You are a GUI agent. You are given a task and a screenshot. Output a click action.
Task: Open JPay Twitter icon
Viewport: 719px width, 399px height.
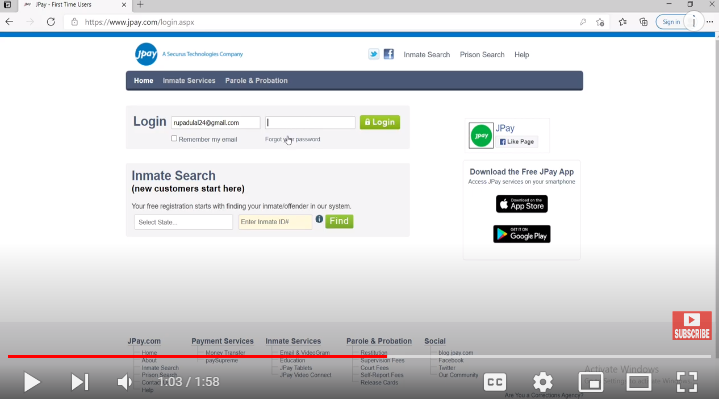click(374, 54)
